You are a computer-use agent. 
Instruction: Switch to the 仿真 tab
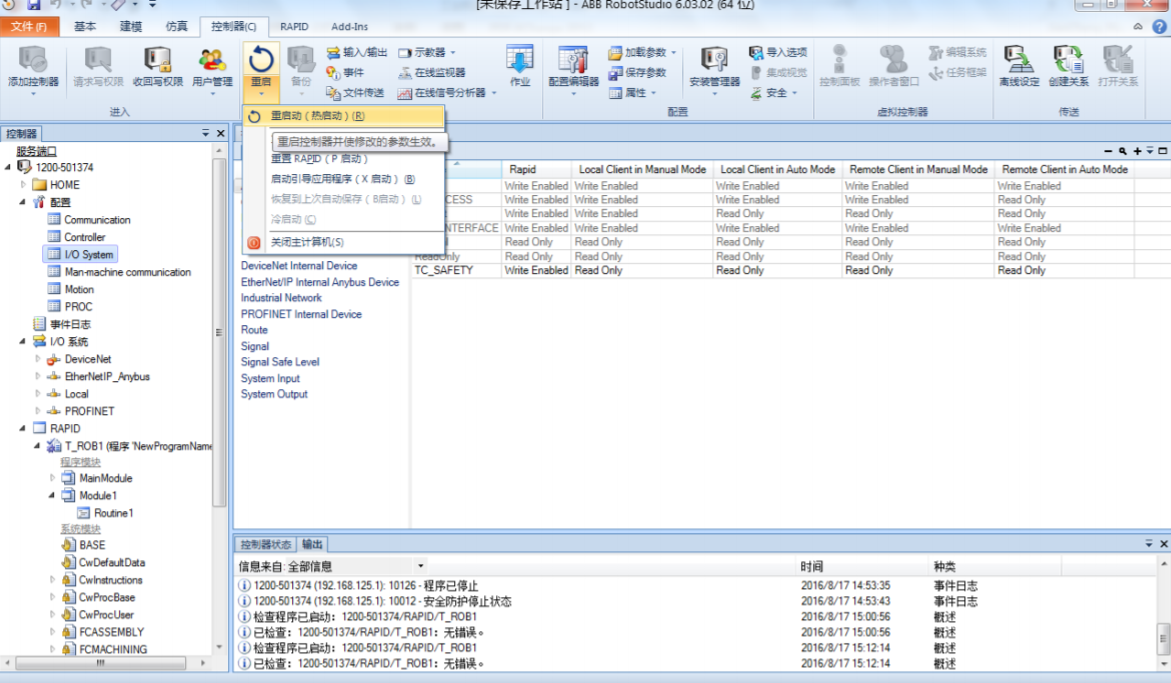[x=176, y=26]
